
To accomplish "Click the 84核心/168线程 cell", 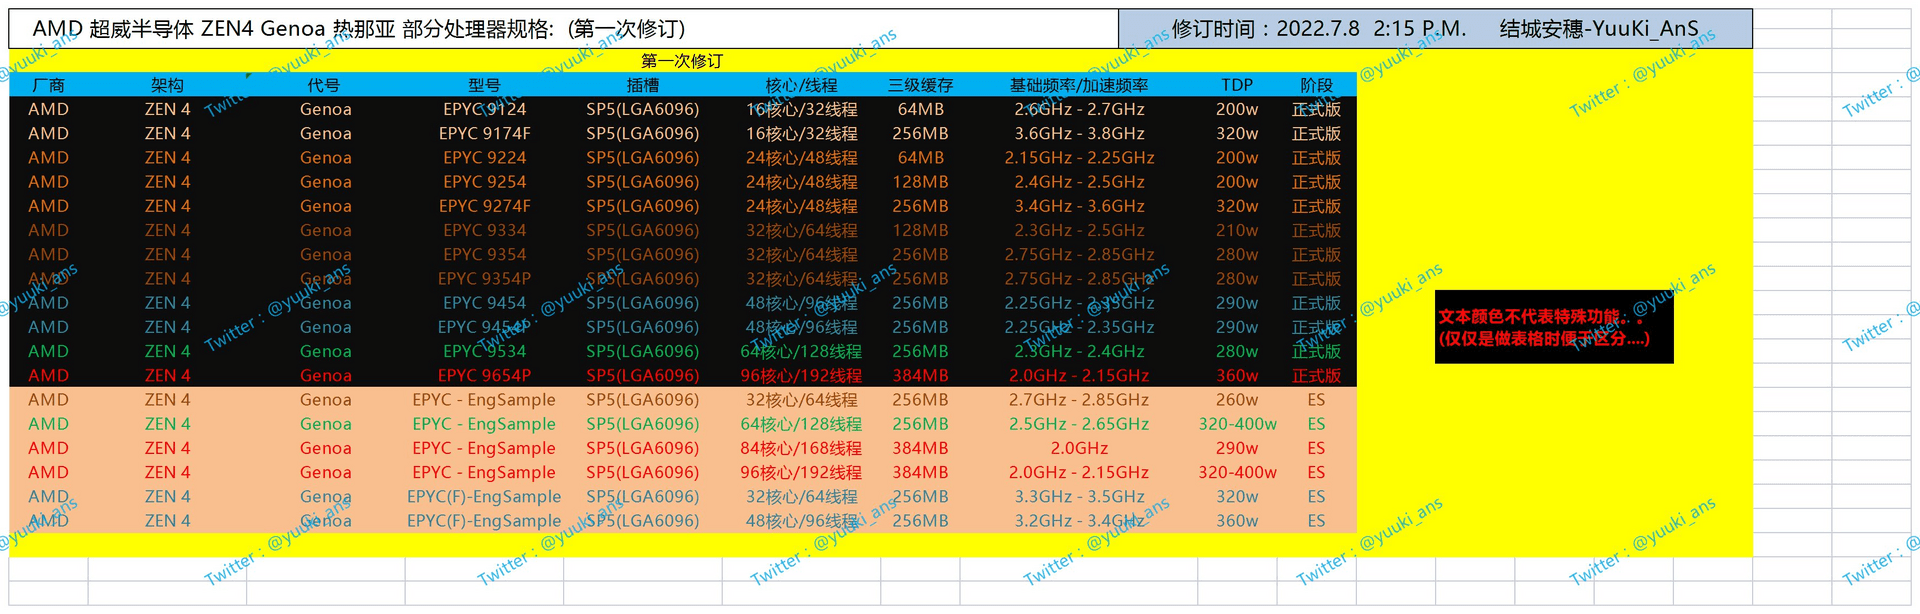I will click(801, 448).
